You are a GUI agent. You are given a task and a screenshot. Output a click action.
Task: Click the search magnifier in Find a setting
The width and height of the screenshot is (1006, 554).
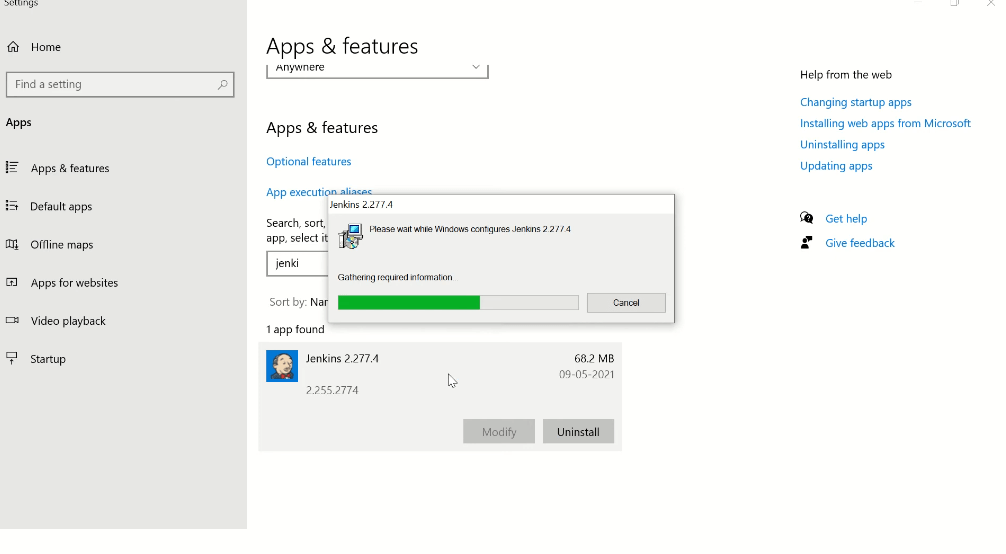pyautogui.click(x=223, y=84)
